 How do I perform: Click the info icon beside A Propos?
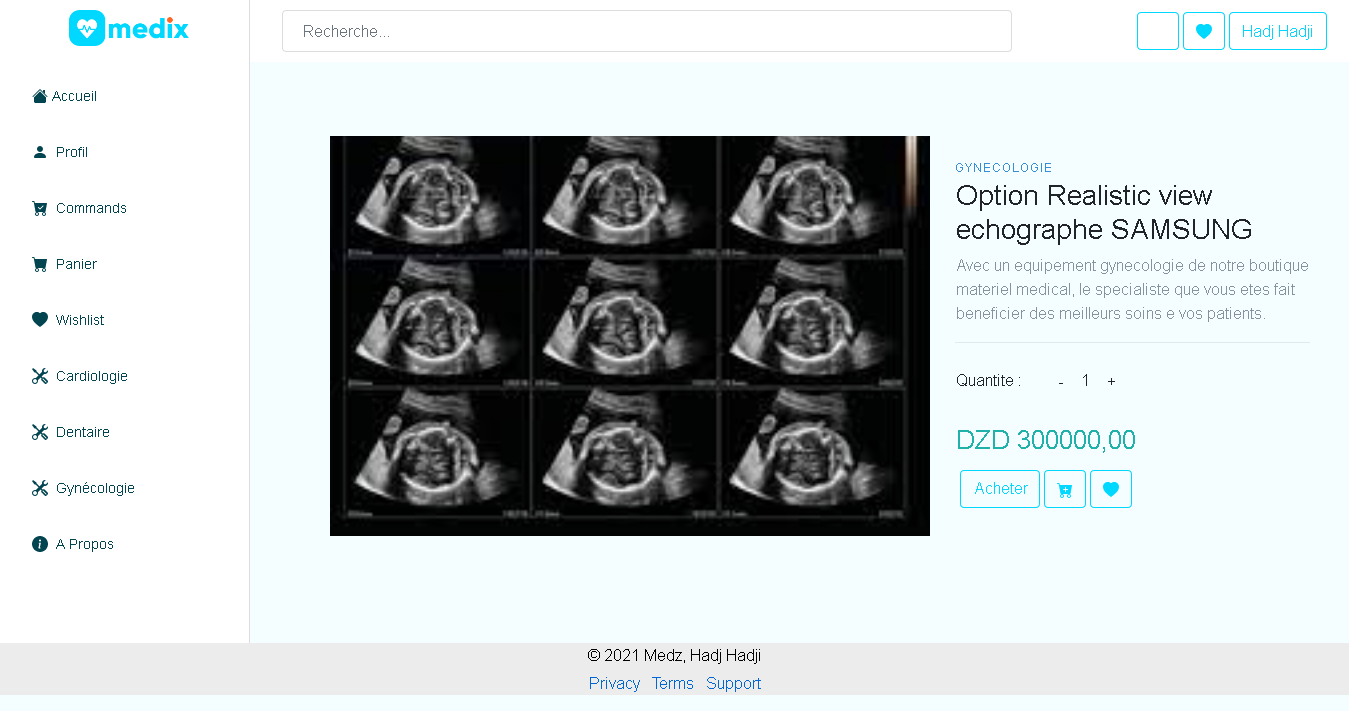[40, 544]
